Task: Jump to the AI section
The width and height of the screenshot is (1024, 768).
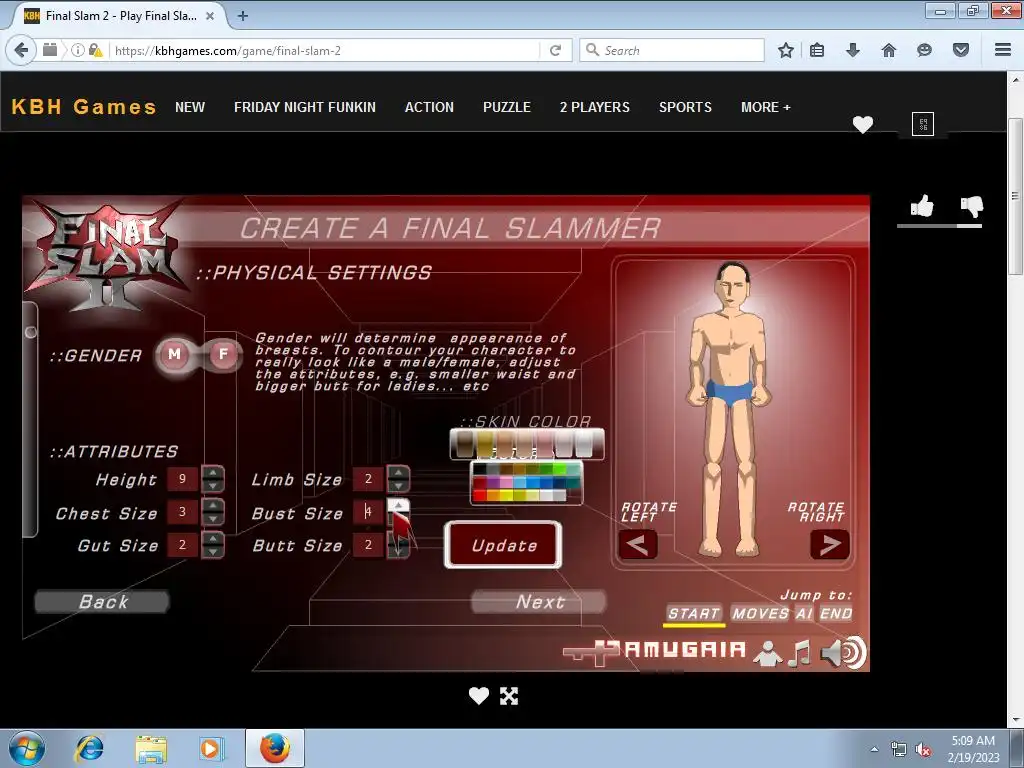Action: point(804,613)
